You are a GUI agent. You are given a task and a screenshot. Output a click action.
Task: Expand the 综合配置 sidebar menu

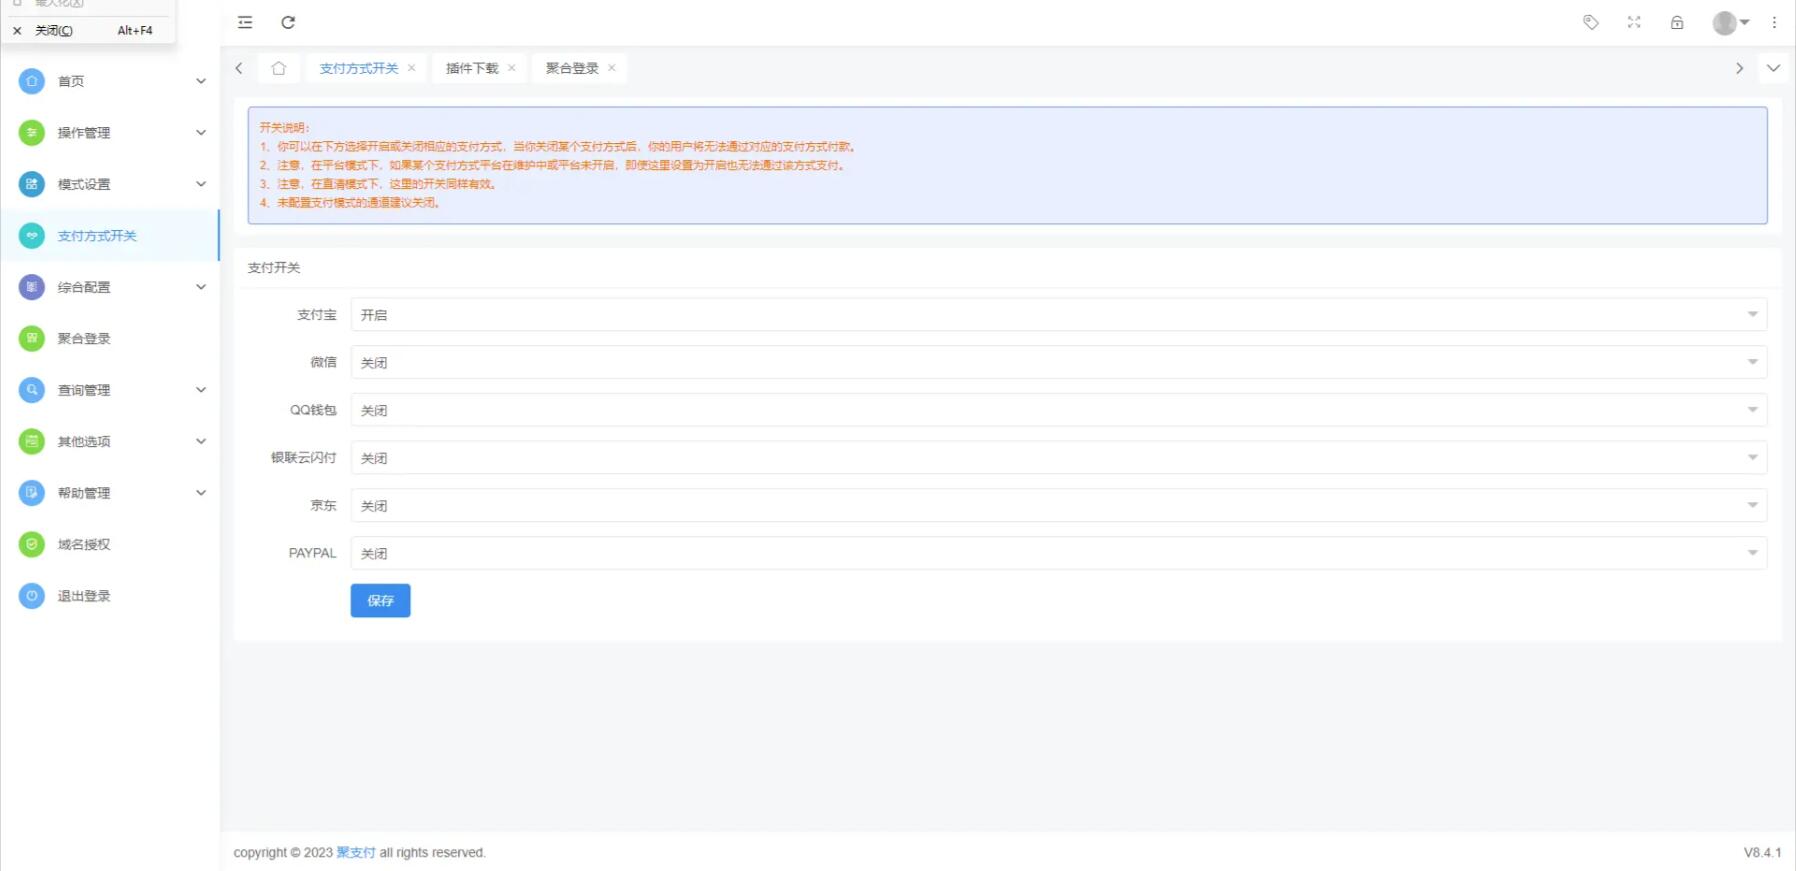(110, 287)
